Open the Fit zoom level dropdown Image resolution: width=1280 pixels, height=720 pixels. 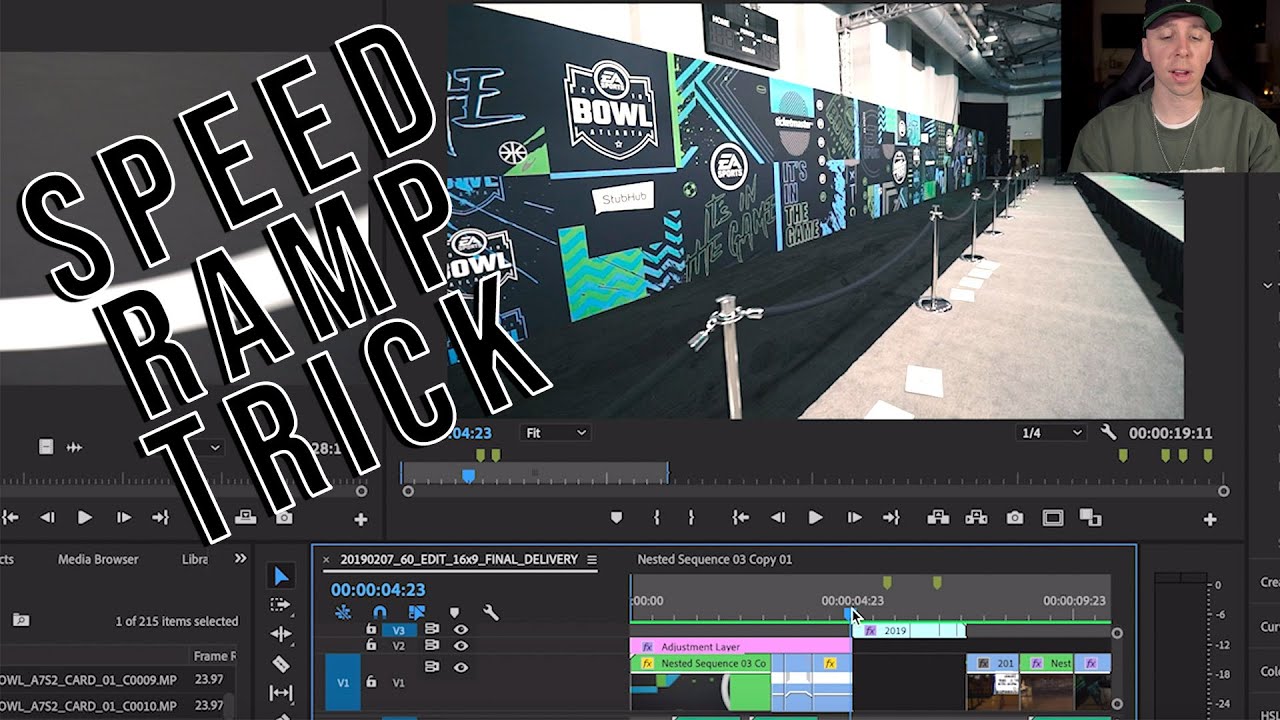[555, 433]
